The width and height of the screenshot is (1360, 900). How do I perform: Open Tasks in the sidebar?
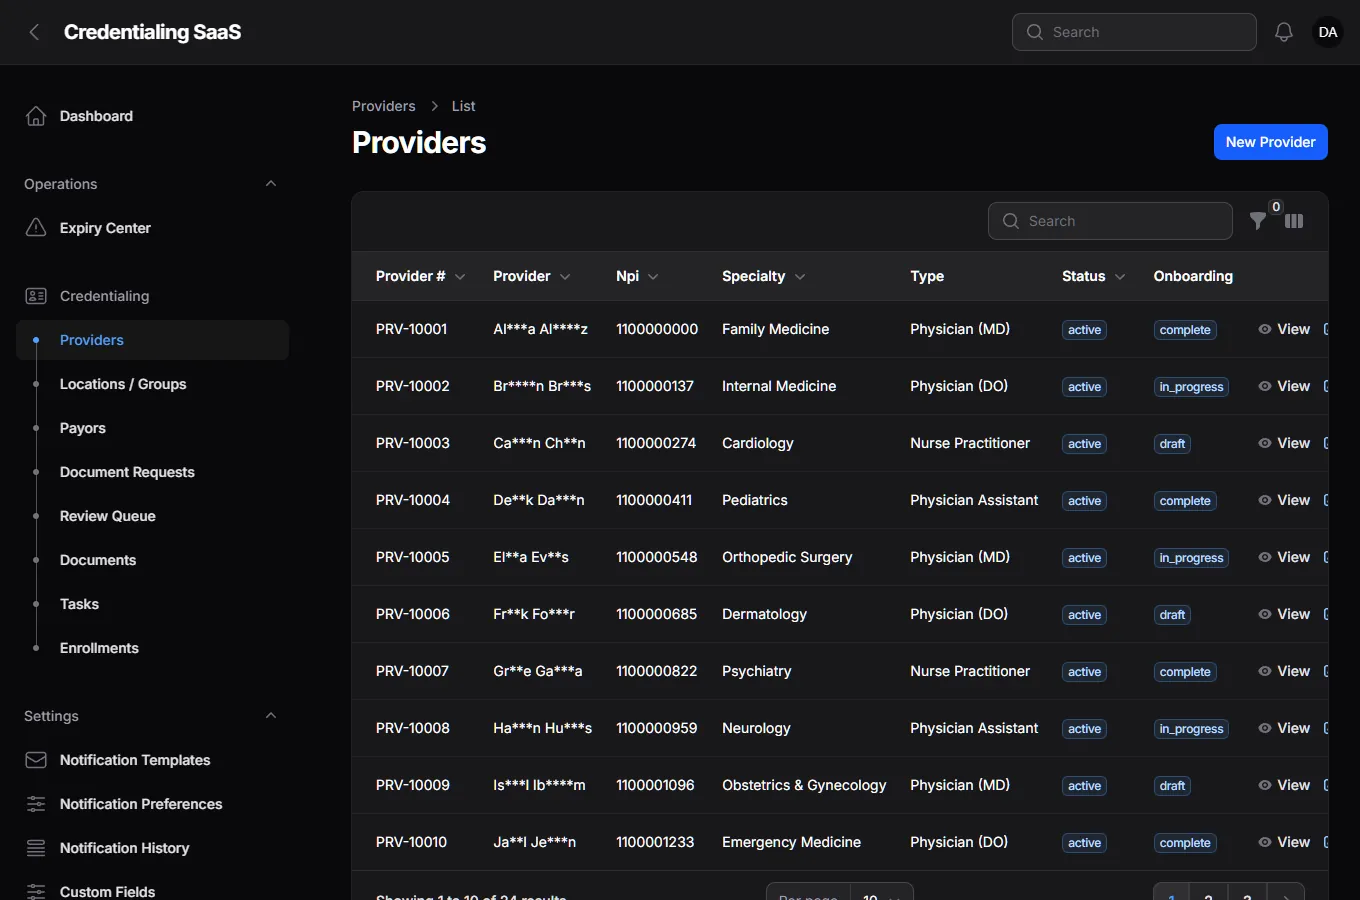pos(152,604)
